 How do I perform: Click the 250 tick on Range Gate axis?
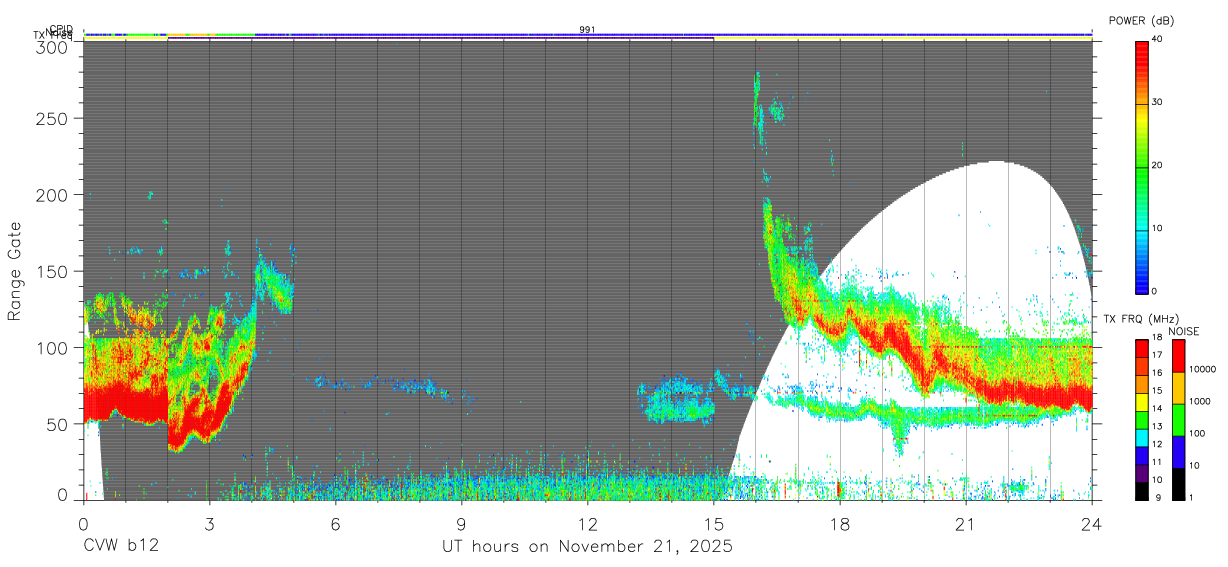[54, 118]
